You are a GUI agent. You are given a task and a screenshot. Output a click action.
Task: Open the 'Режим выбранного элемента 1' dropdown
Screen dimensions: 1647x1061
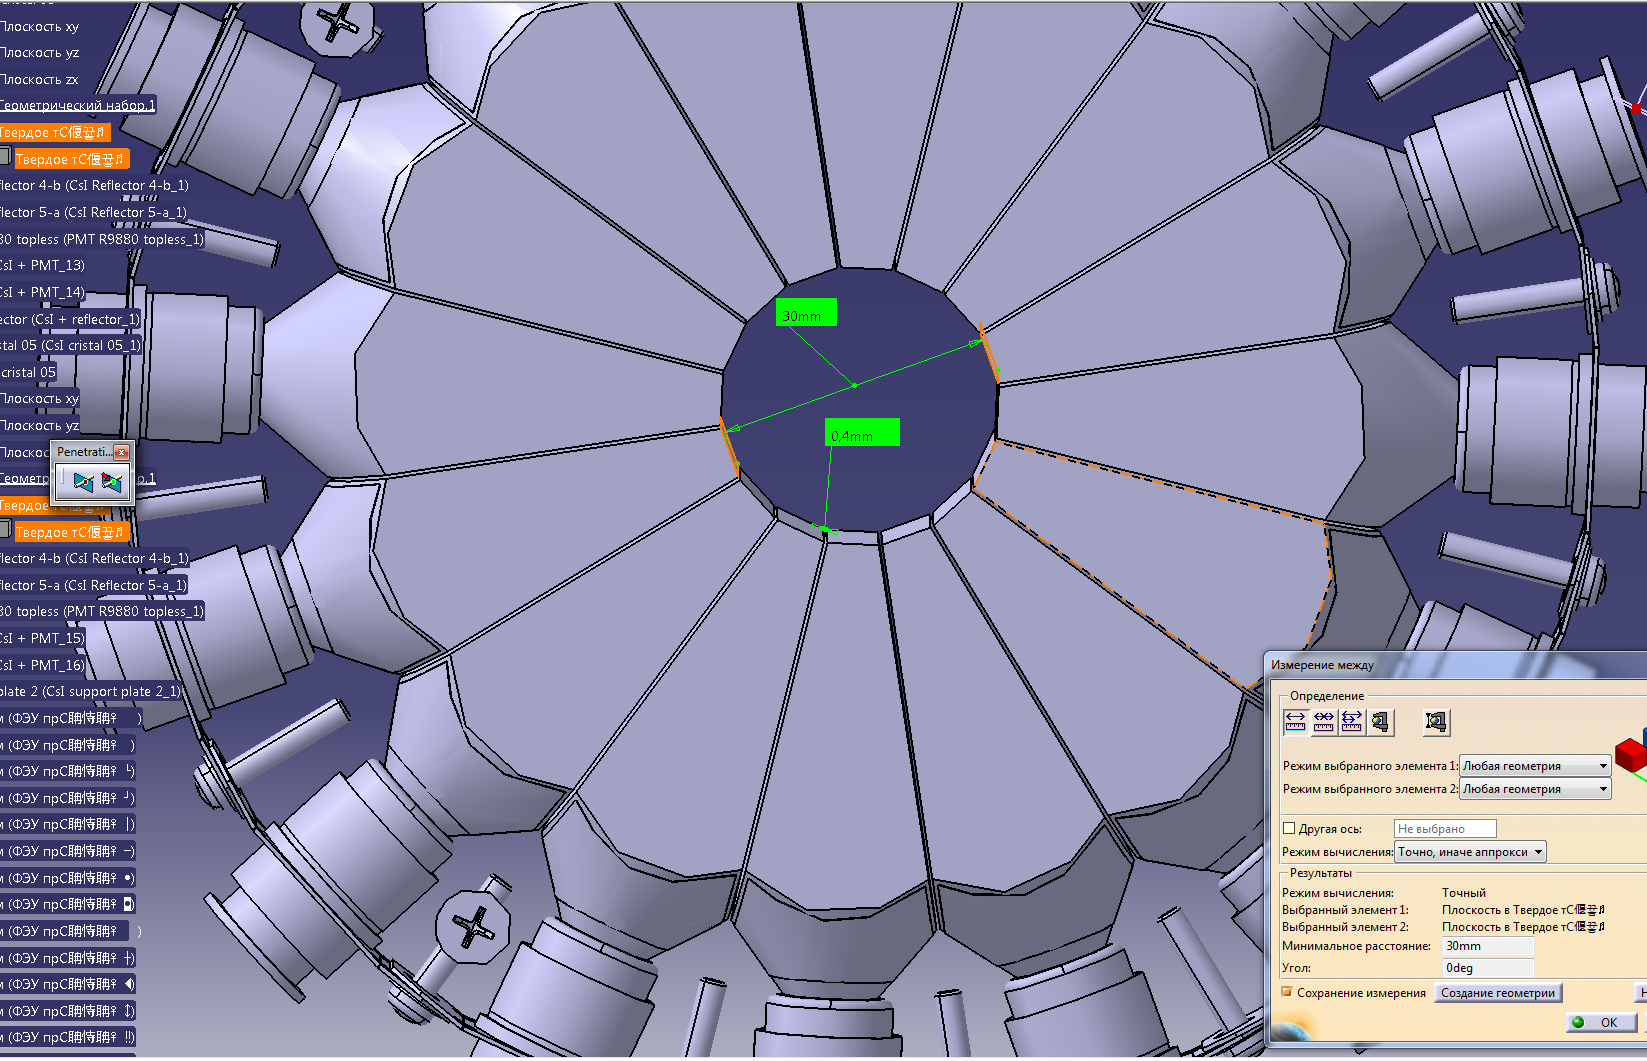point(1535,766)
